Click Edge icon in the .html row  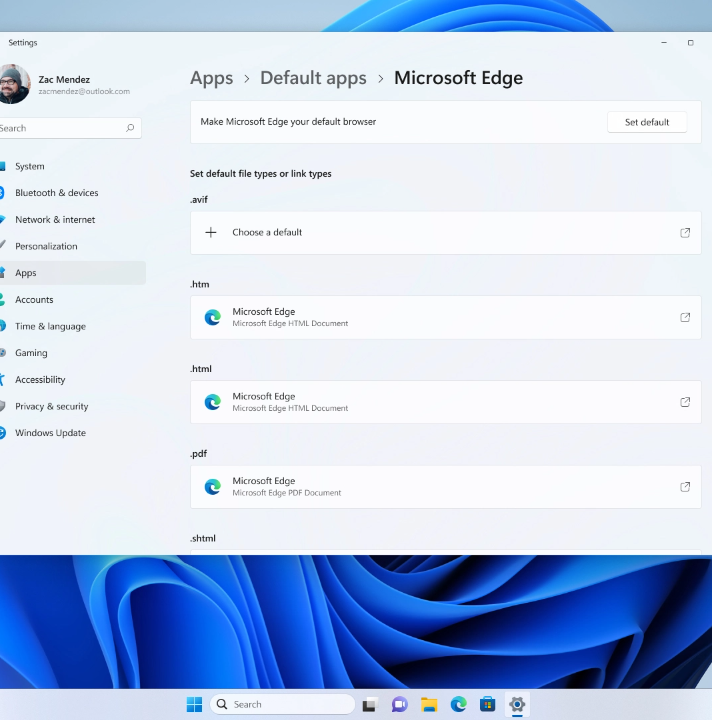coord(213,402)
